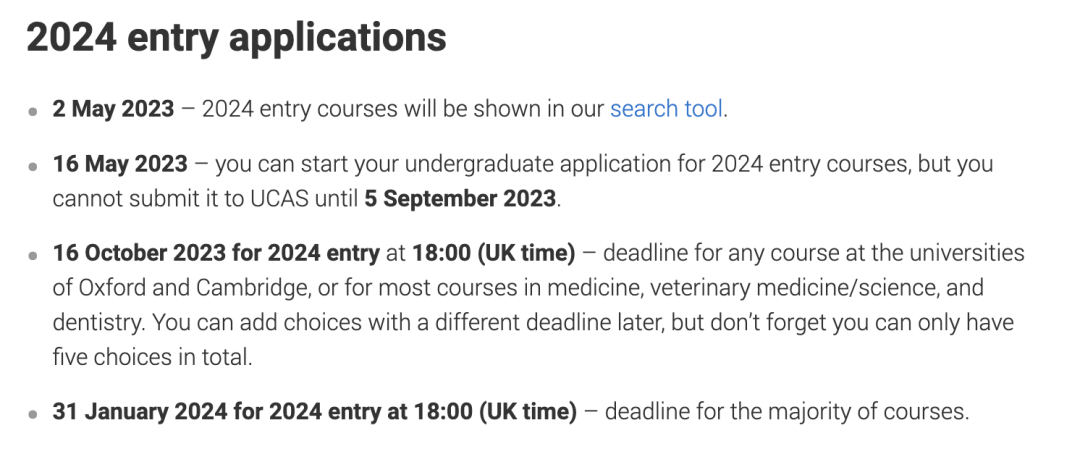Click the bold '16 May 2023' date
The image size is (1080, 449).
click(x=120, y=164)
